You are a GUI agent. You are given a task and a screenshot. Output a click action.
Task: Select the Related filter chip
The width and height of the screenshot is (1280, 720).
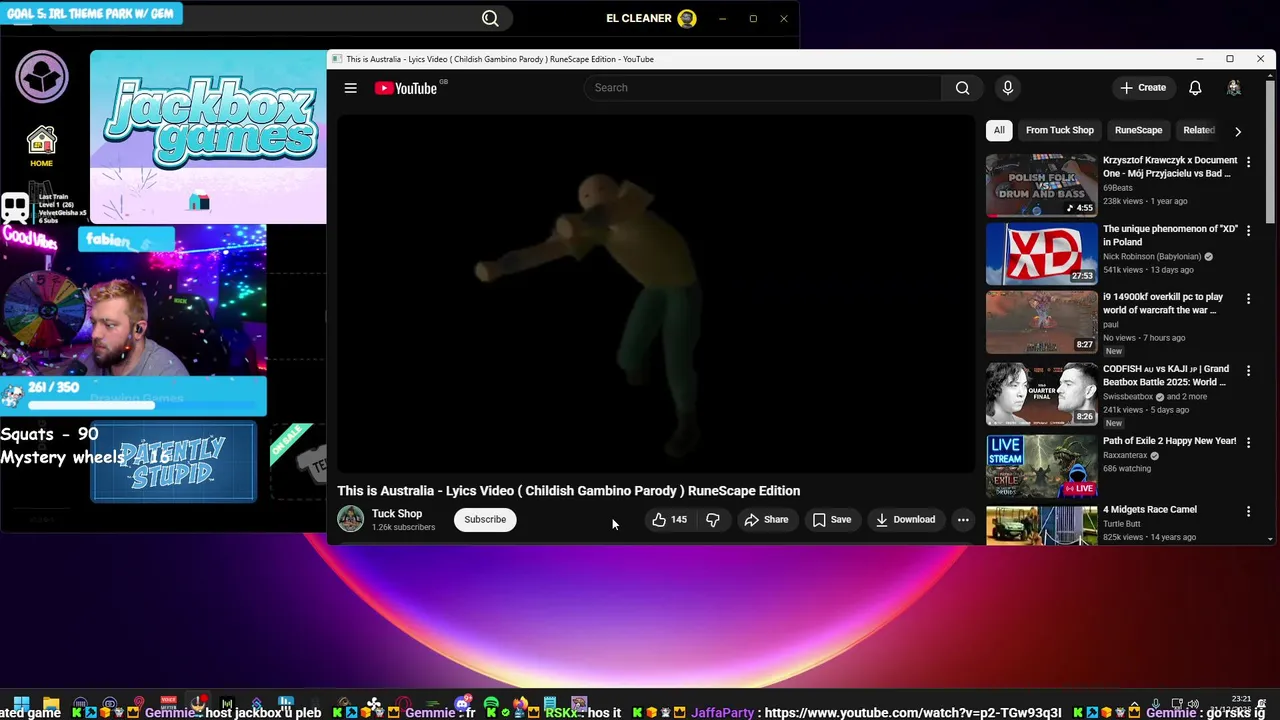(1198, 130)
